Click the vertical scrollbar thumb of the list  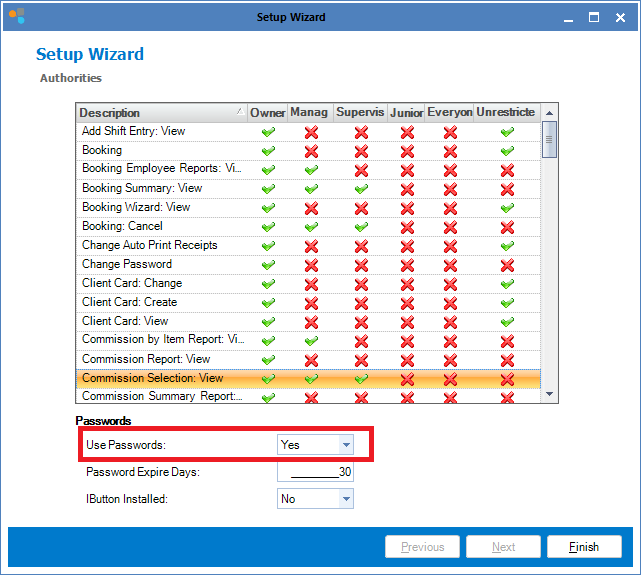coord(549,140)
